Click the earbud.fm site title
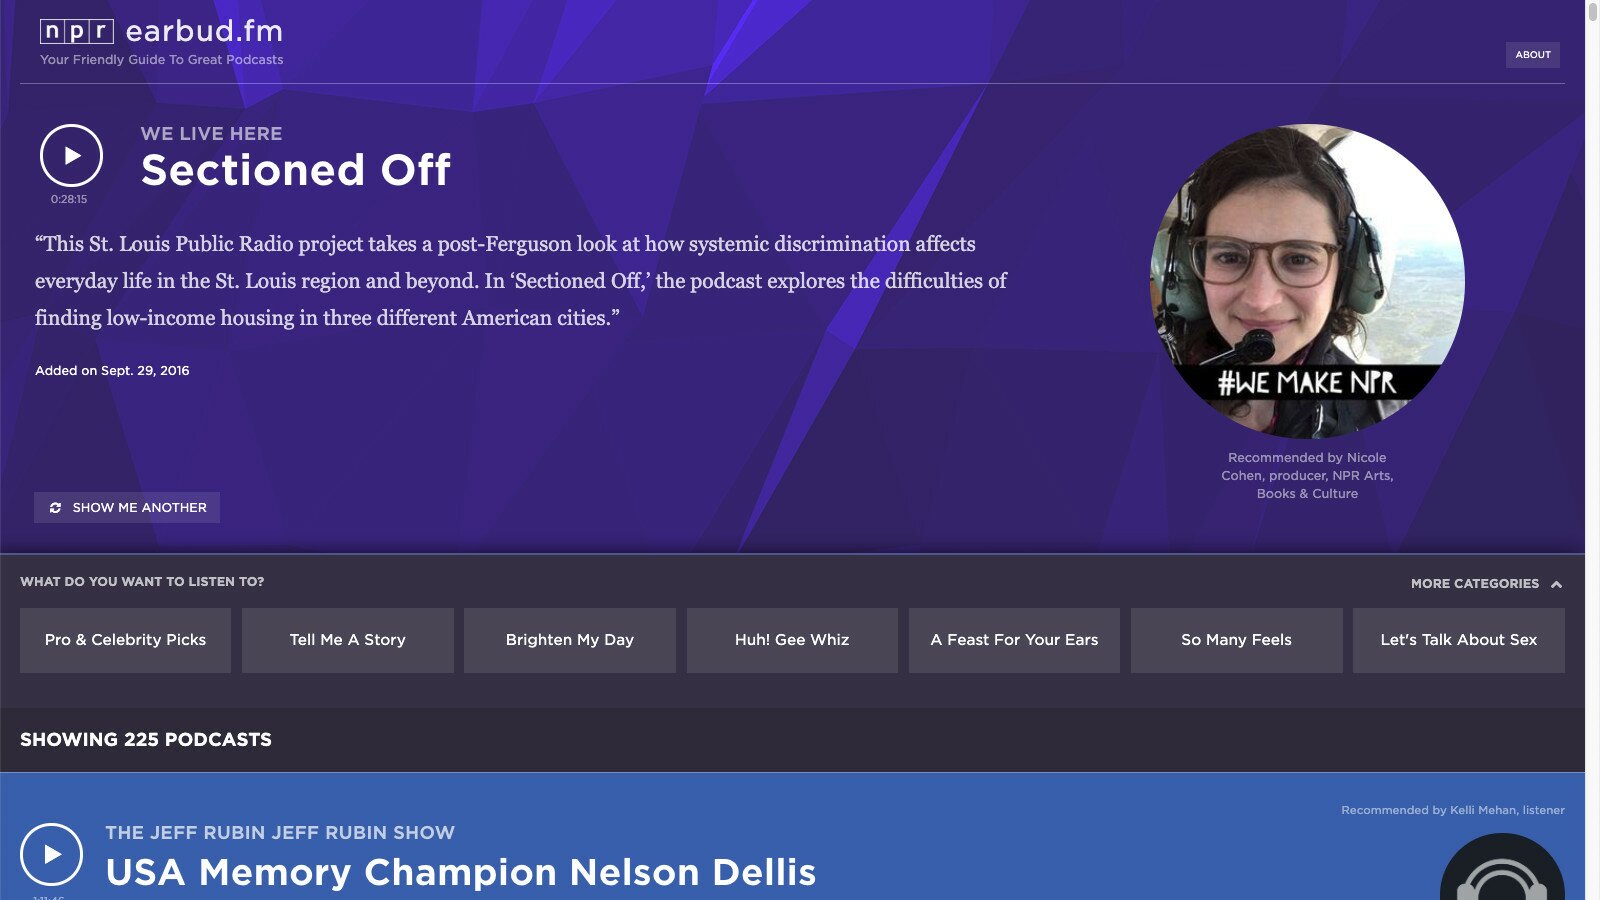Screen dimensions: 1600x900 click(x=204, y=32)
